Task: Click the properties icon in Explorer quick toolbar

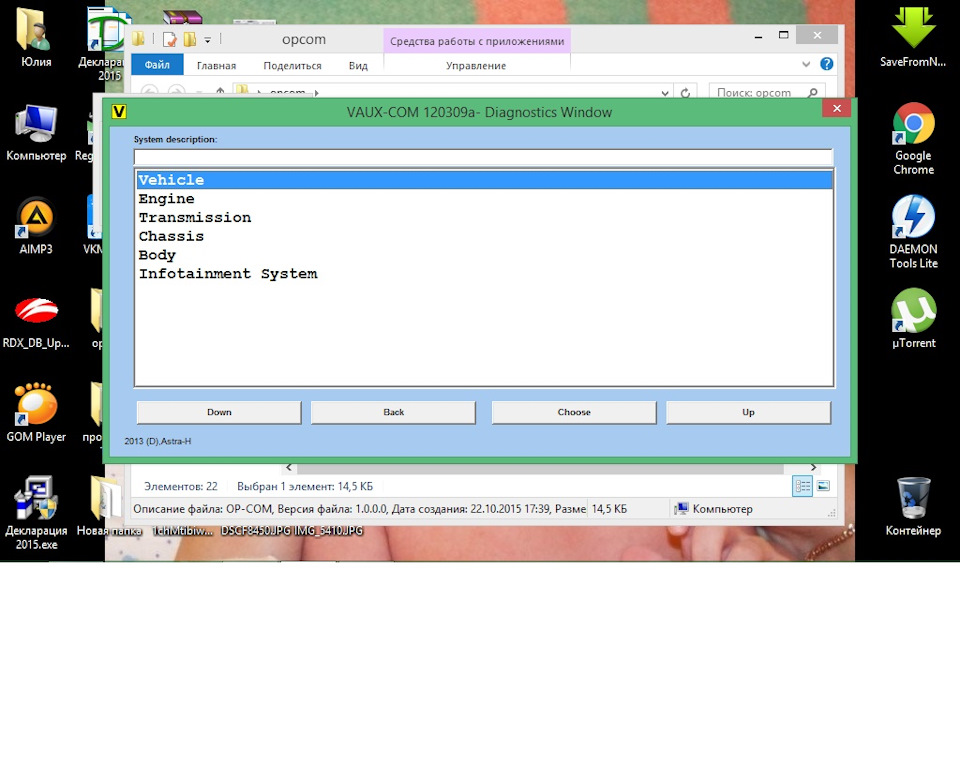Action: (170, 40)
